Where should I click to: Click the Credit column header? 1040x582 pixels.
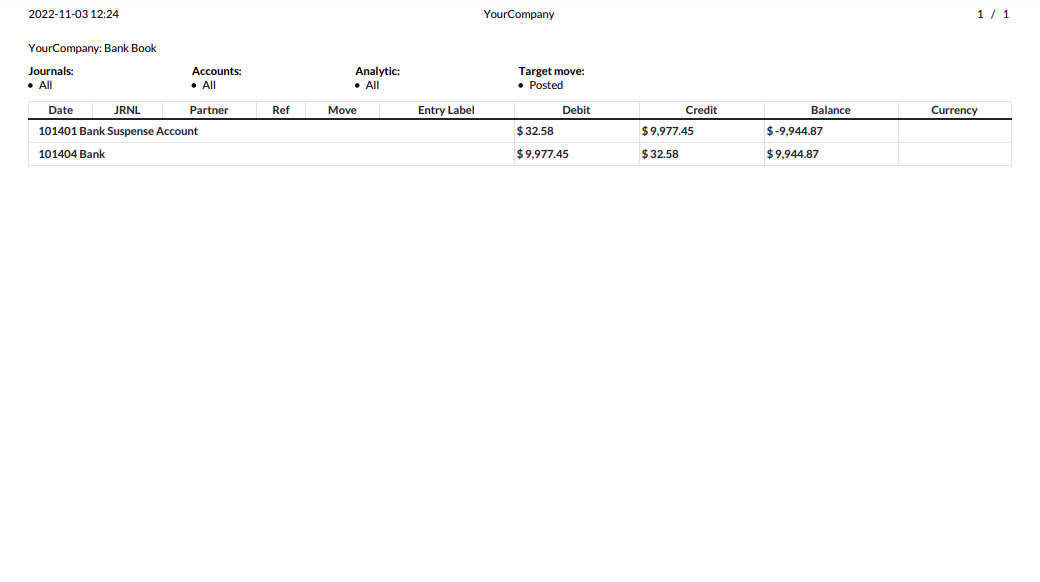701,110
